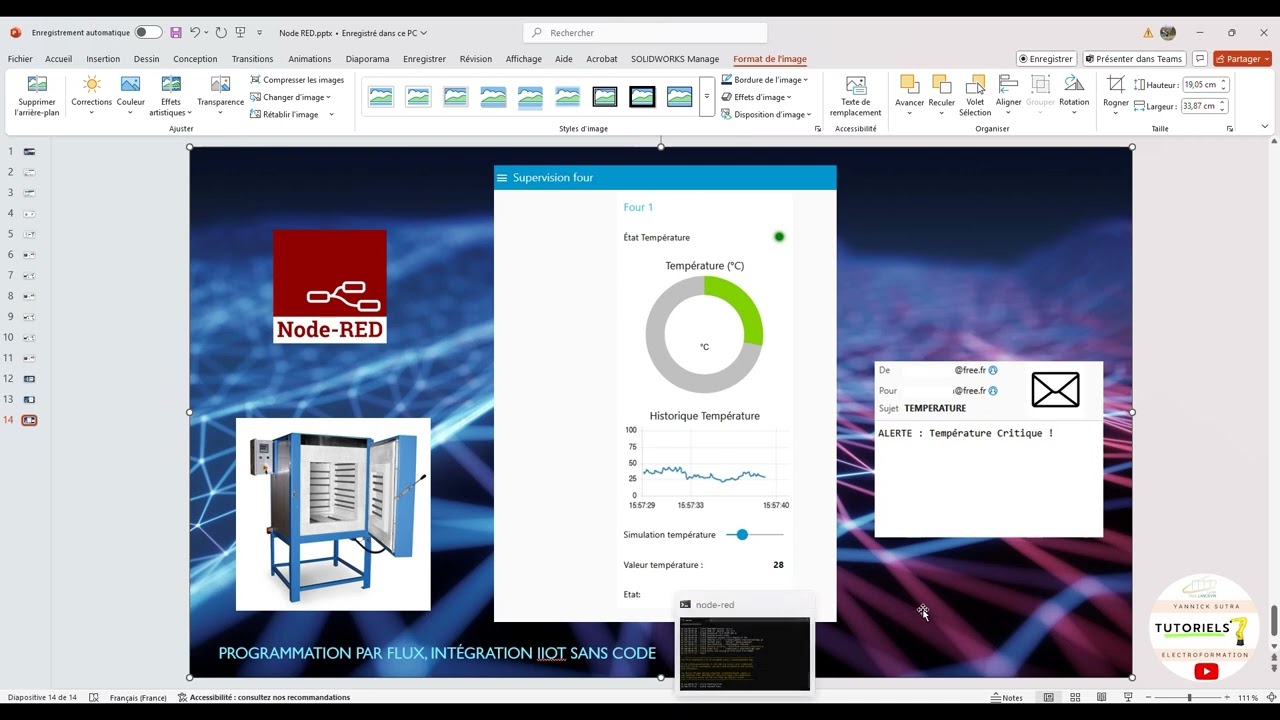Expand the picture styles gallery
Viewport: 1280px width, 720px height.
coord(707,97)
